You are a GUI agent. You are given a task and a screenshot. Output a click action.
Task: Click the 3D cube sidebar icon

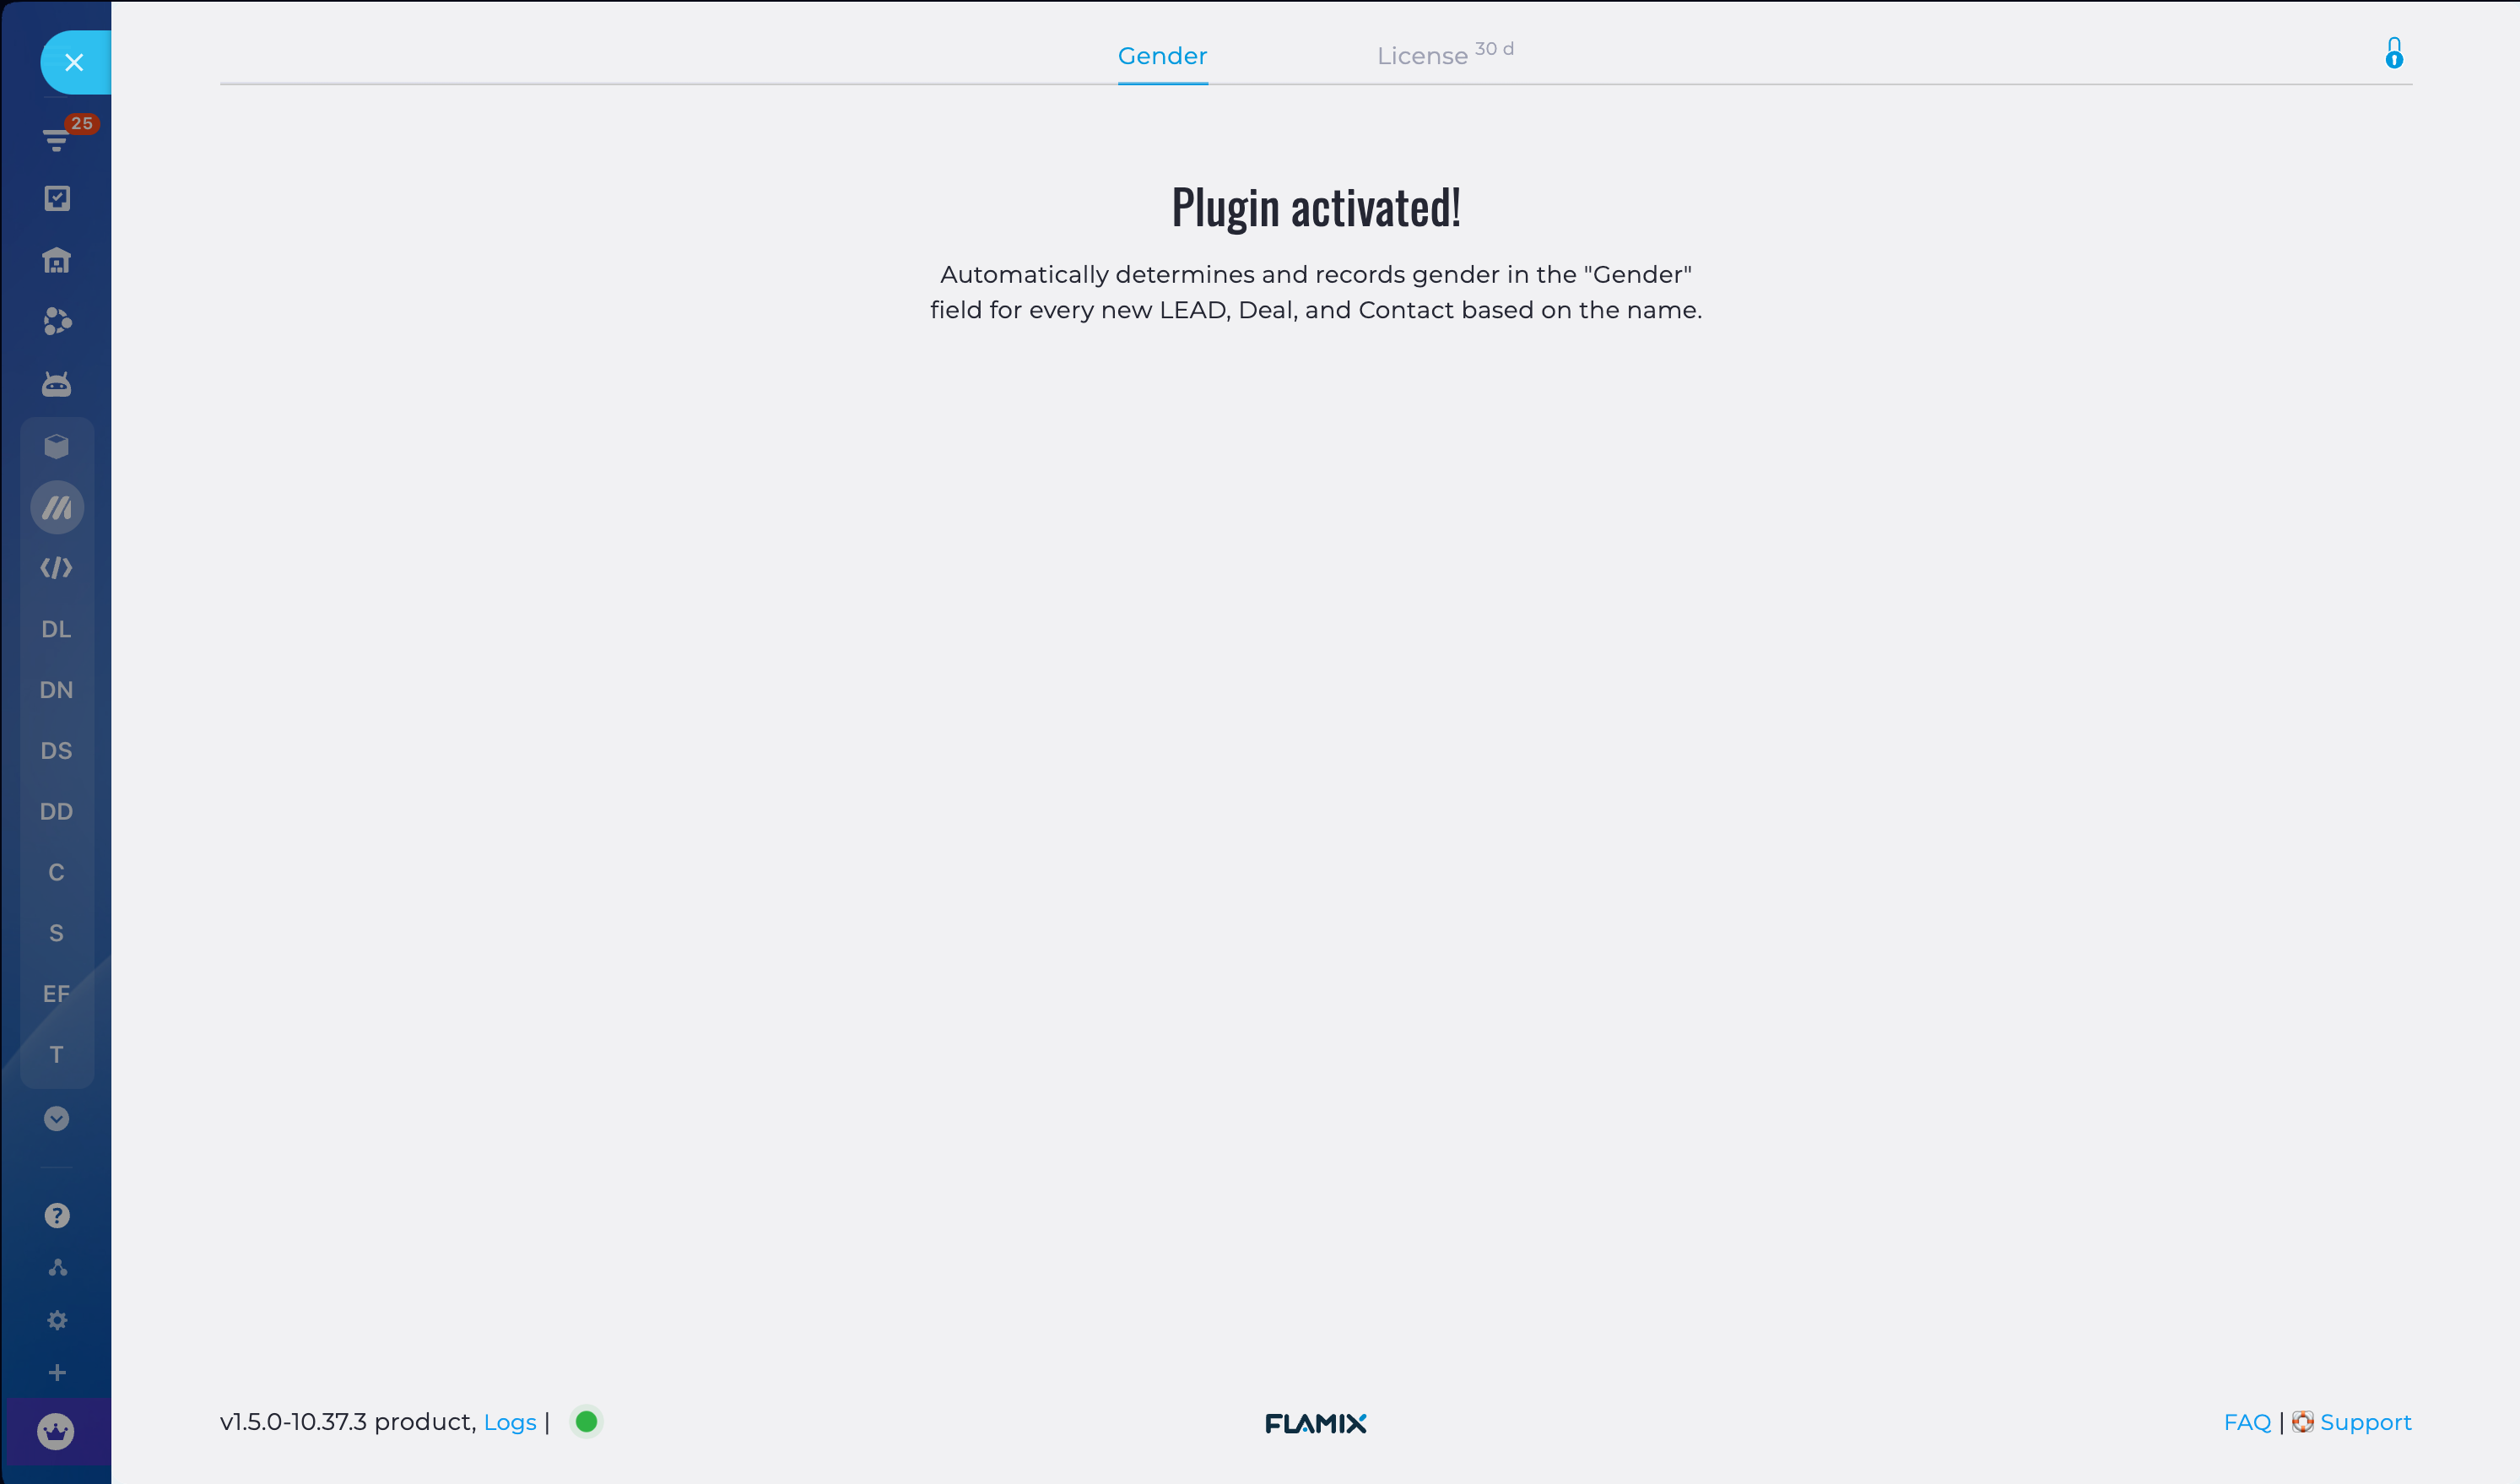pos(57,446)
